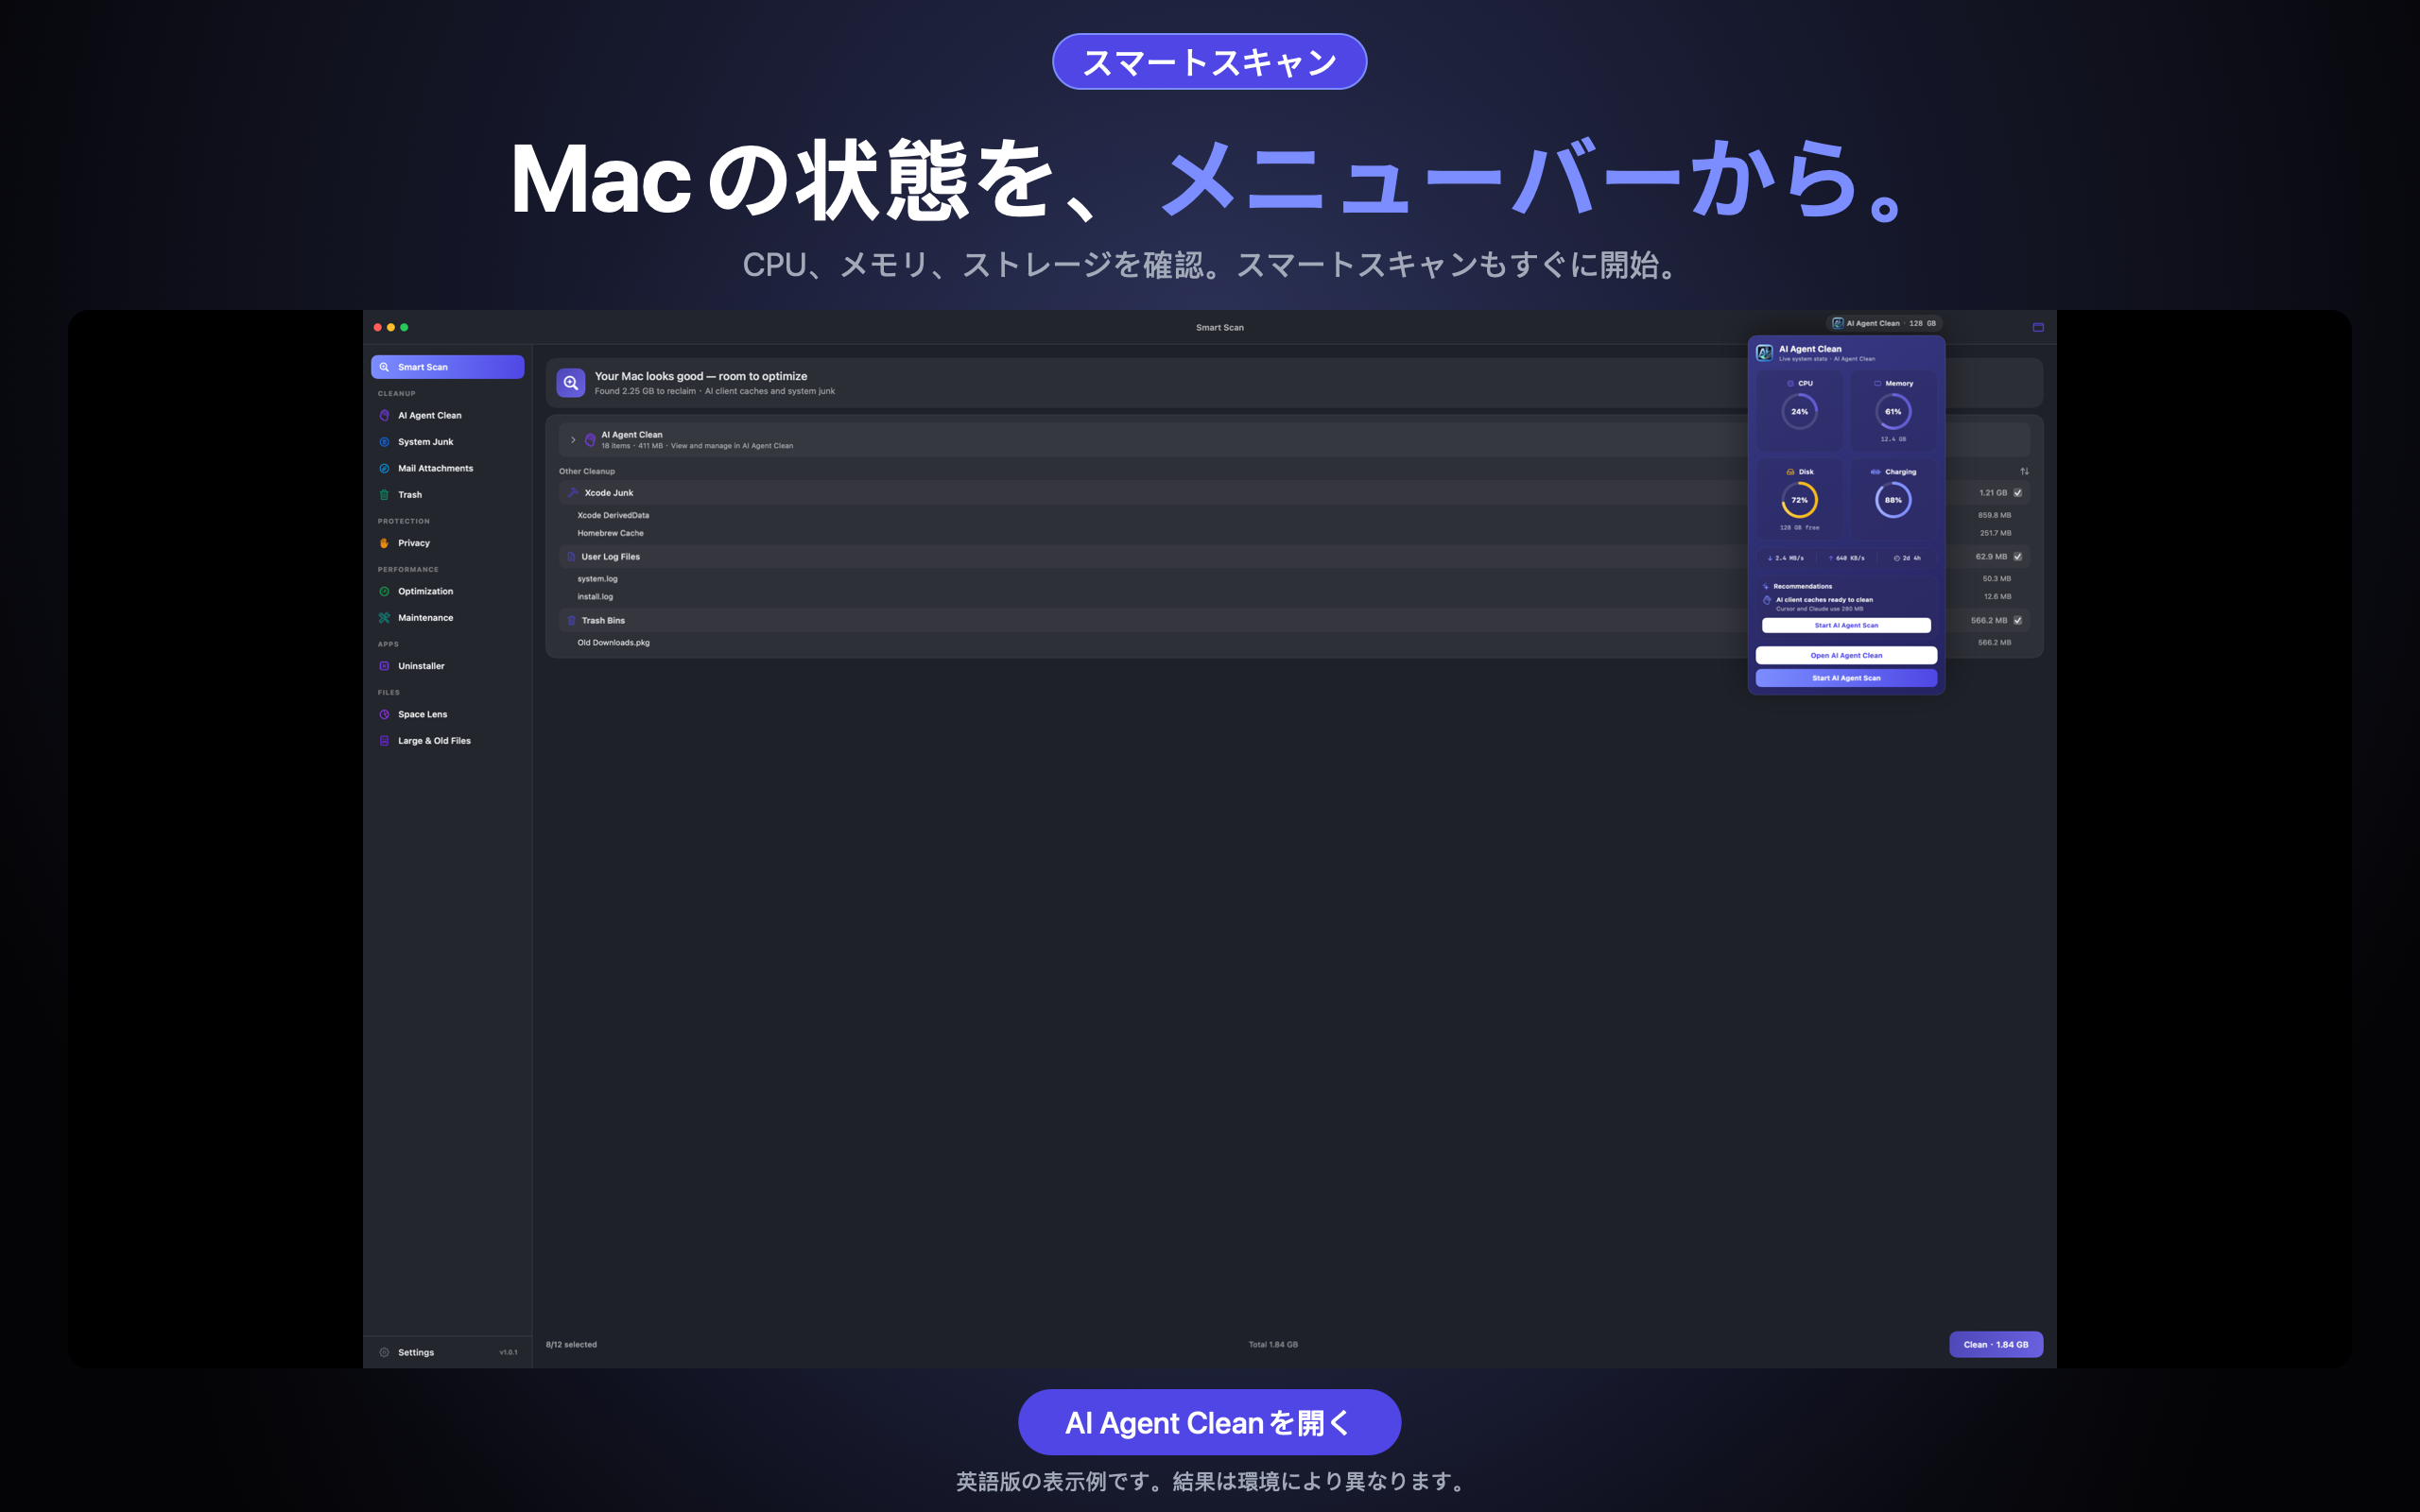The height and width of the screenshot is (1512, 2420).
Task: Click the orange Disk drive icon
Action: 1790,472
